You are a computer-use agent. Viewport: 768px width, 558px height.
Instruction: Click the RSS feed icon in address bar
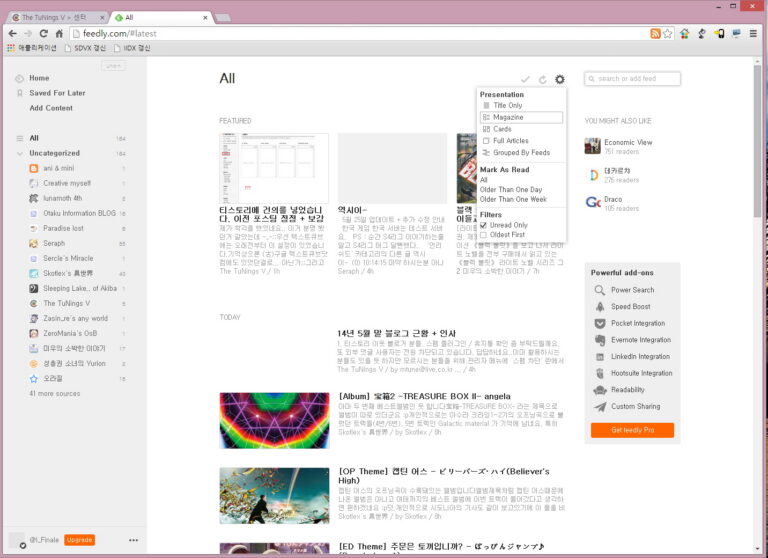point(655,33)
